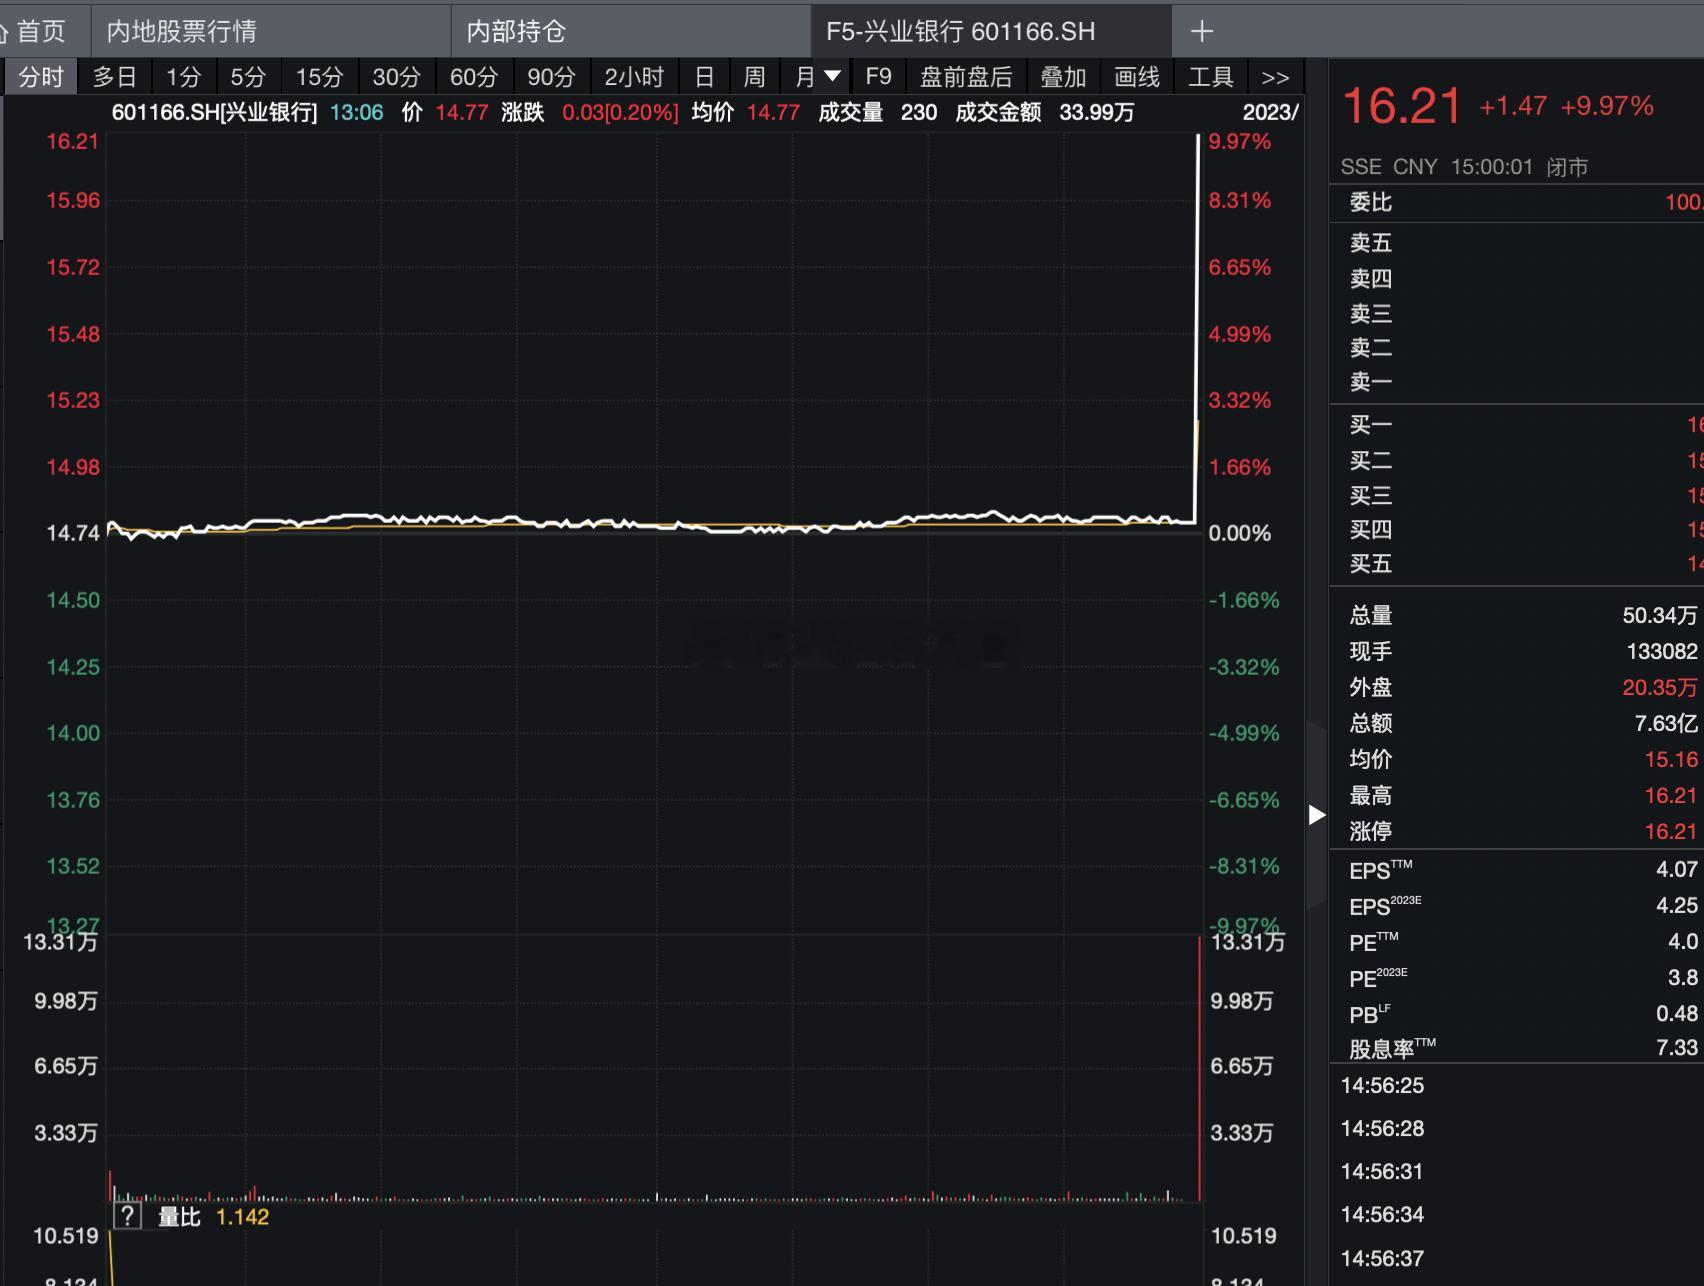Select the 买四 order row

1517,530
